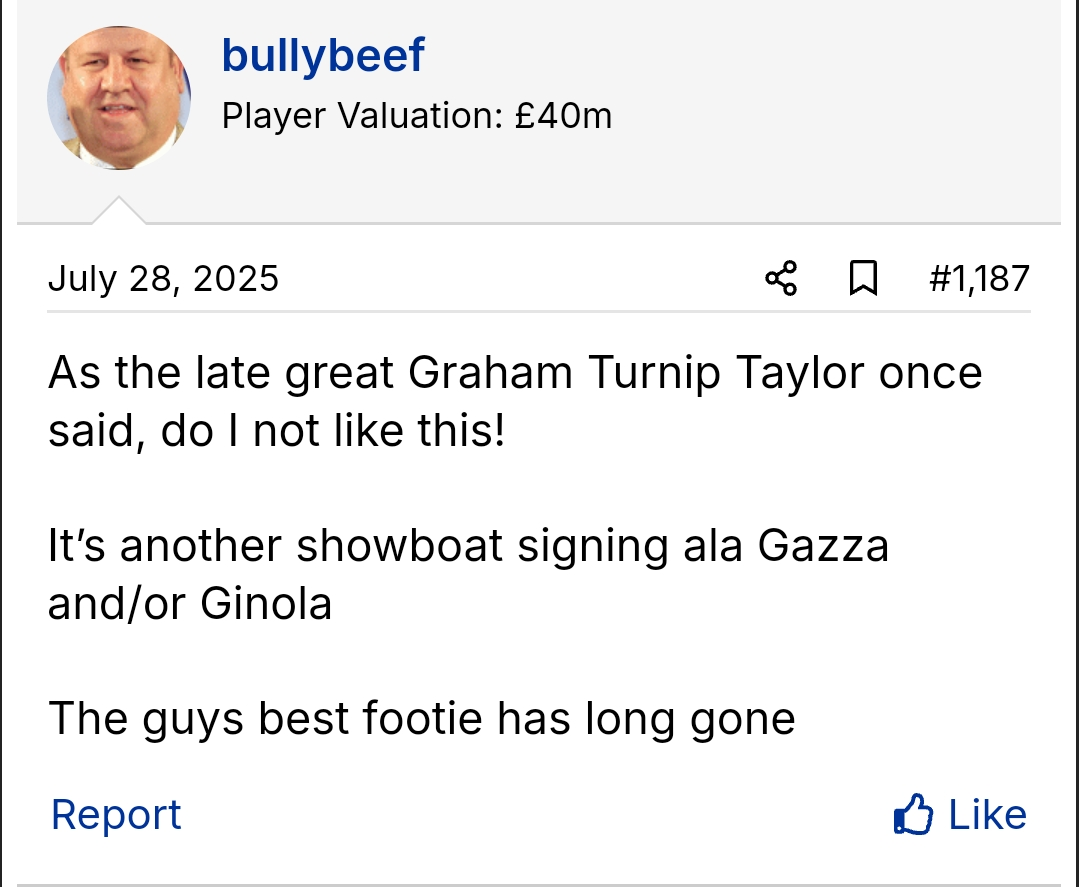Report this post
This screenshot has width=1079, height=887.
click(116, 815)
